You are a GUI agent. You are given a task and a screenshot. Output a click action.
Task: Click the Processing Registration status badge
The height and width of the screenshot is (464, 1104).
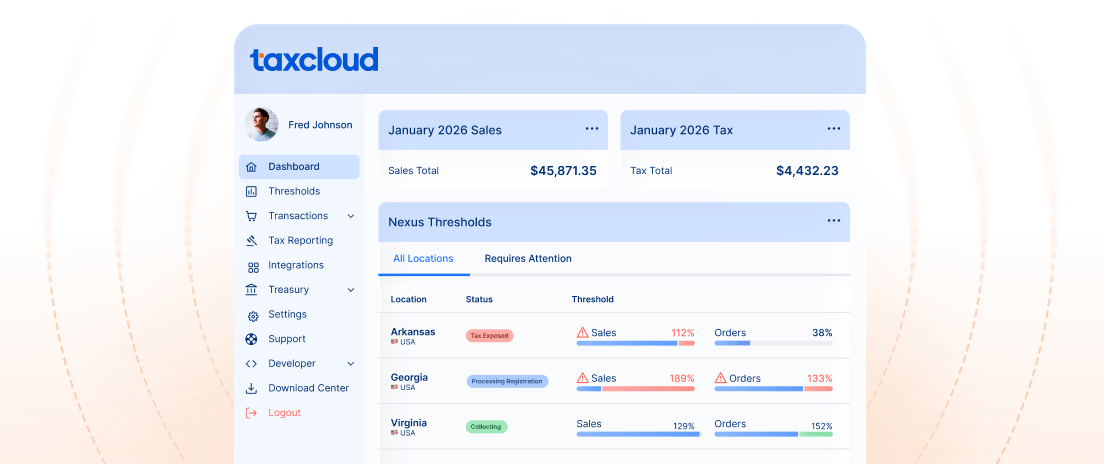point(507,381)
